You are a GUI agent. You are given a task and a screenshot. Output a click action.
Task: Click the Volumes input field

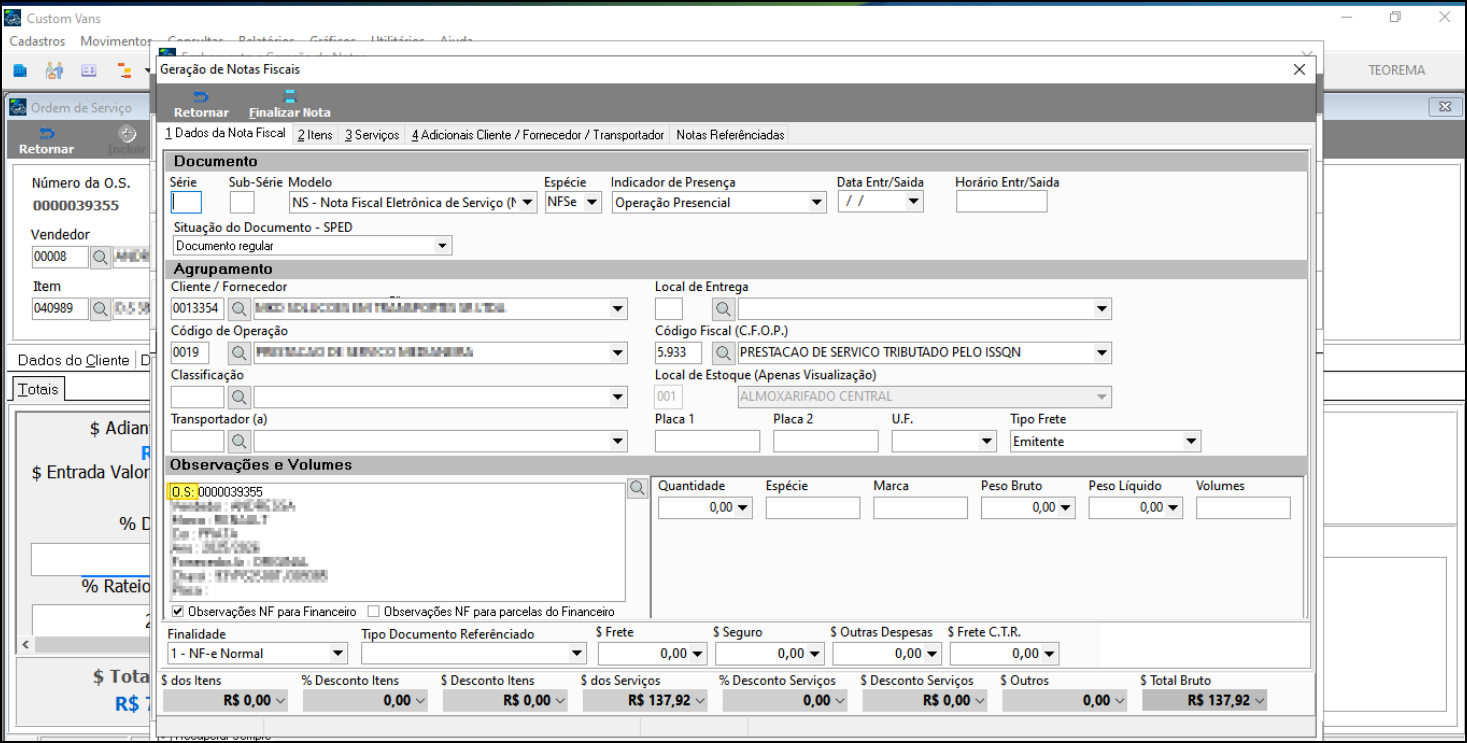(x=1243, y=508)
